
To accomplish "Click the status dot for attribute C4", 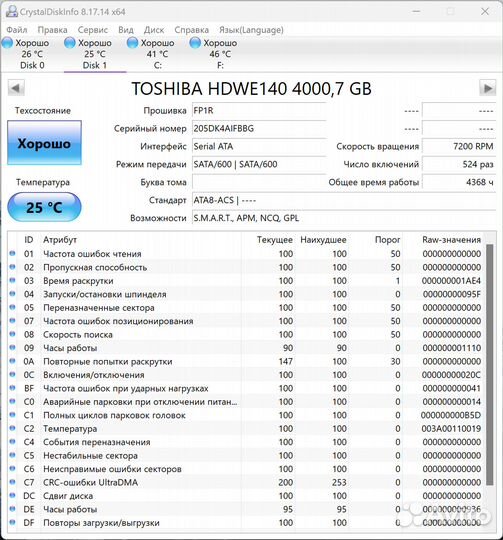I will pyautogui.click(x=12, y=442).
